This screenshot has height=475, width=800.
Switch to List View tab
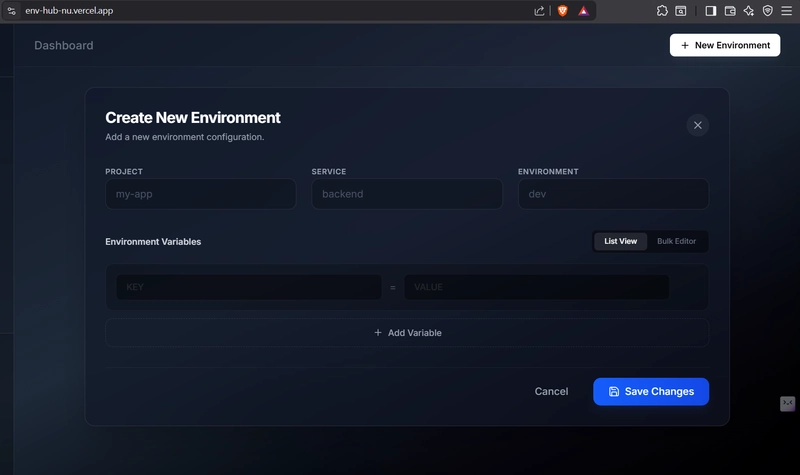620,241
